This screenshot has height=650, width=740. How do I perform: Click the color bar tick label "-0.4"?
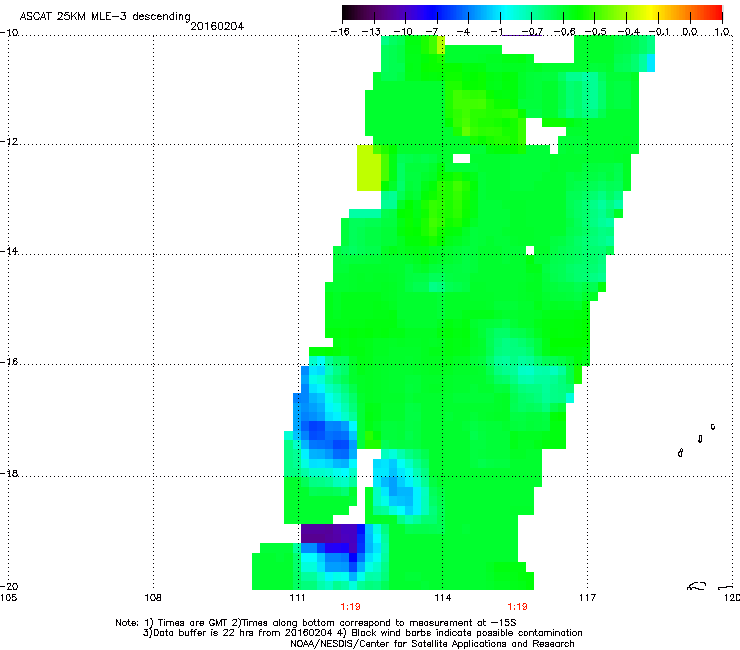pos(628,32)
